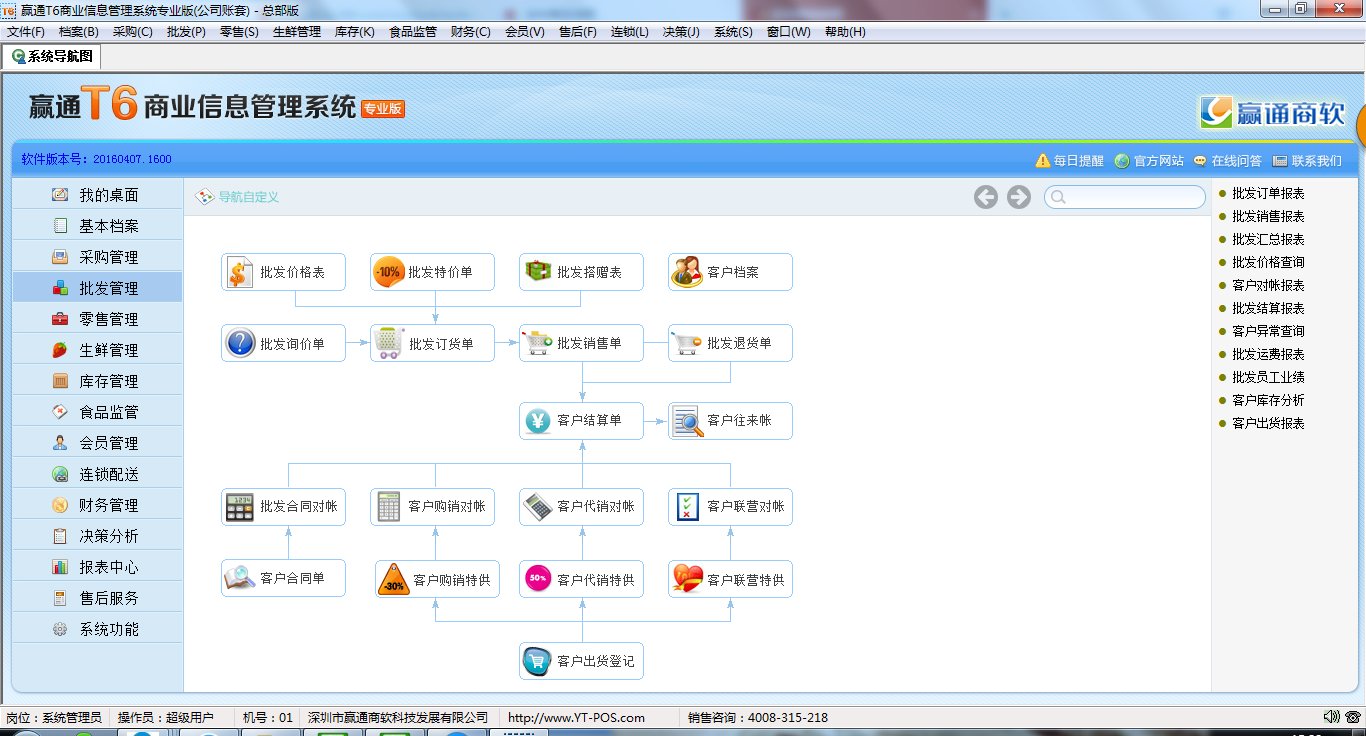Click the volume speaker tray icon
1366x736 pixels.
1331,717
